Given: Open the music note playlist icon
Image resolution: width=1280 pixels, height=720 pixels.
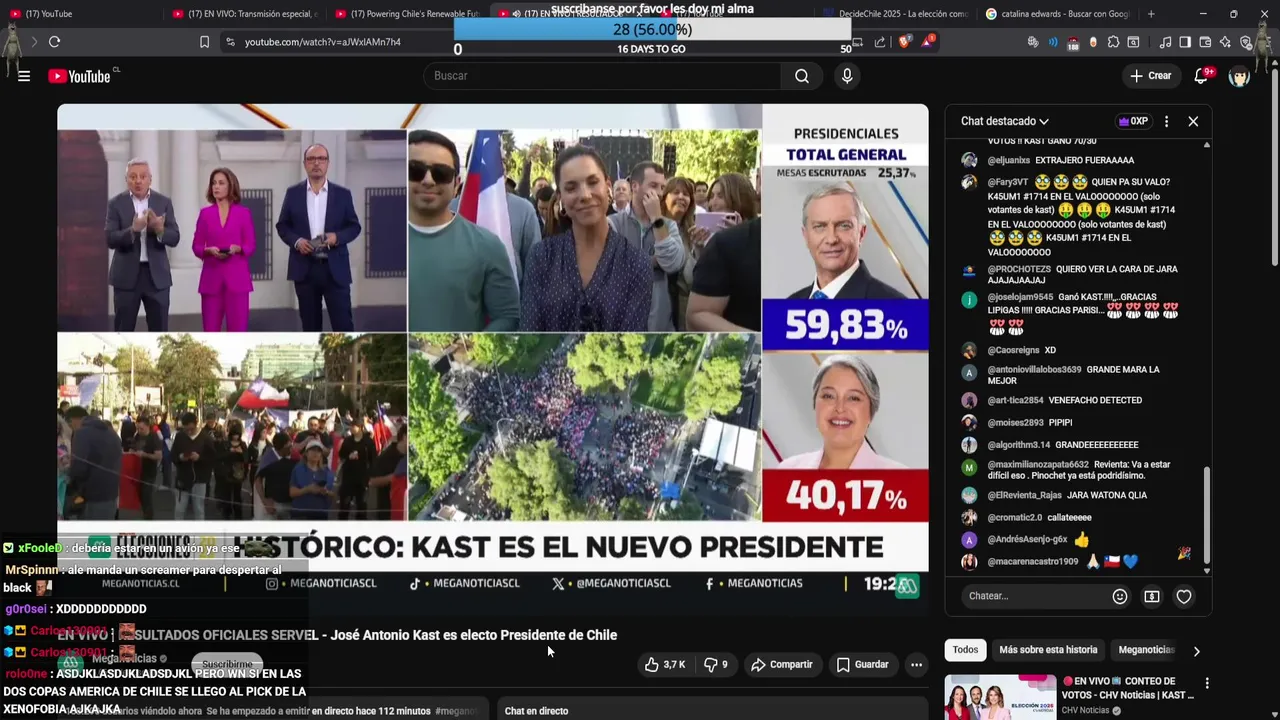Looking at the screenshot, I should point(1165,42).
